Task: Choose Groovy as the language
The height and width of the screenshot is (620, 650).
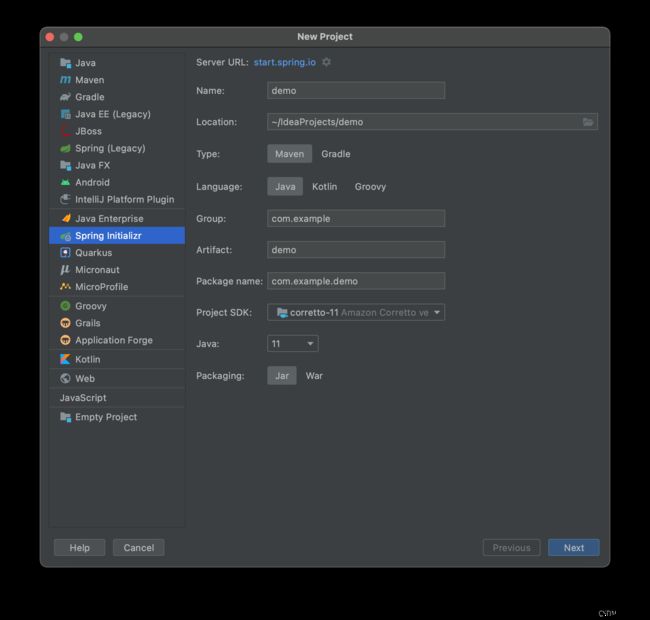Action: coord(370,186)
